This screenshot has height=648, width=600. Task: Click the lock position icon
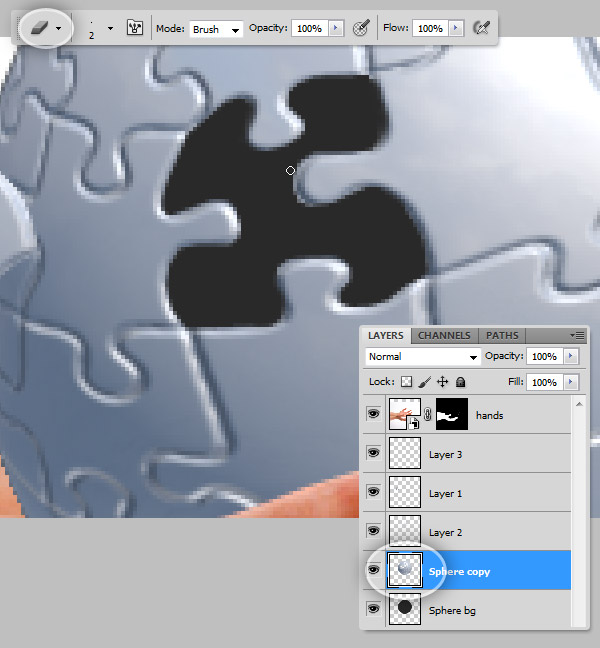pos(442,382)
